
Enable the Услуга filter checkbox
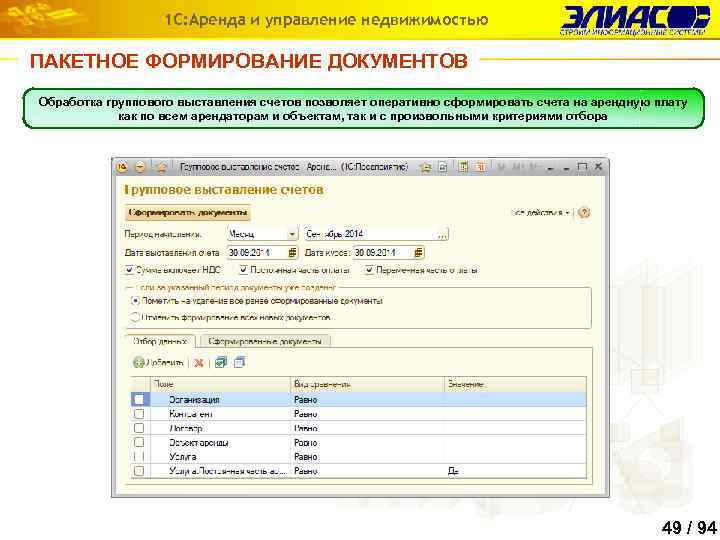pos(139,457)
